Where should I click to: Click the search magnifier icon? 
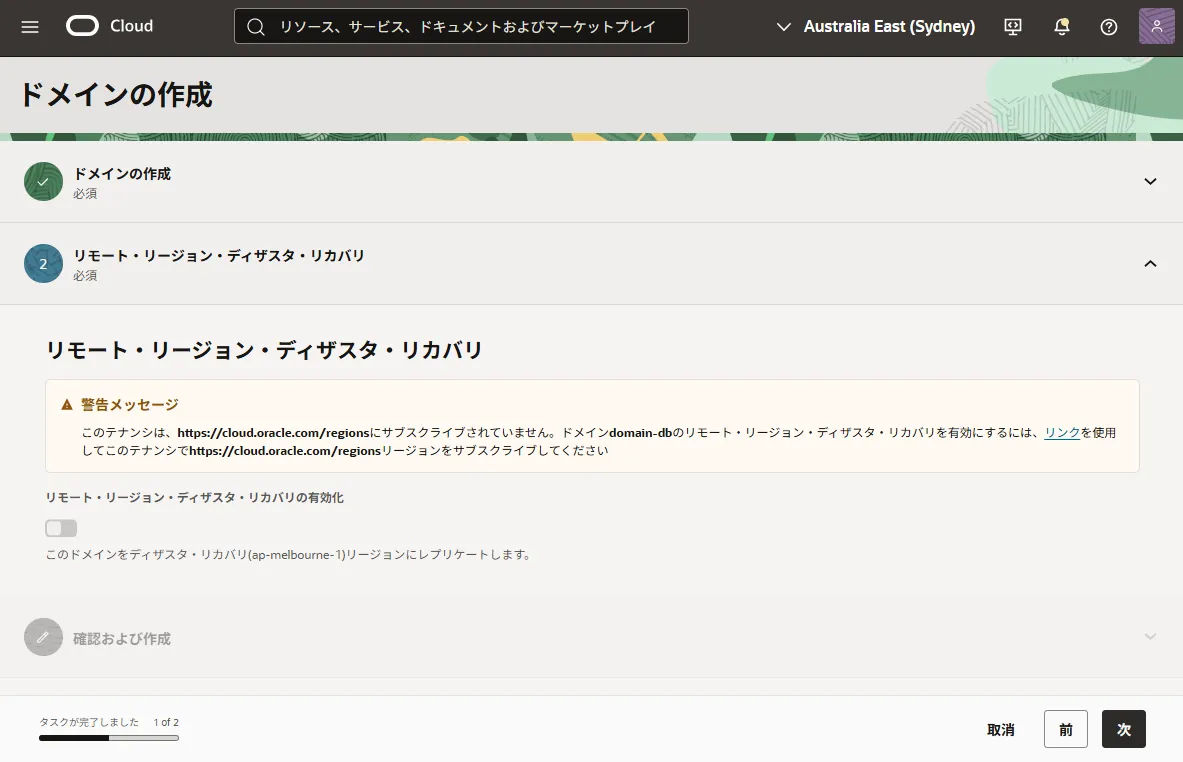coord(256,26)
